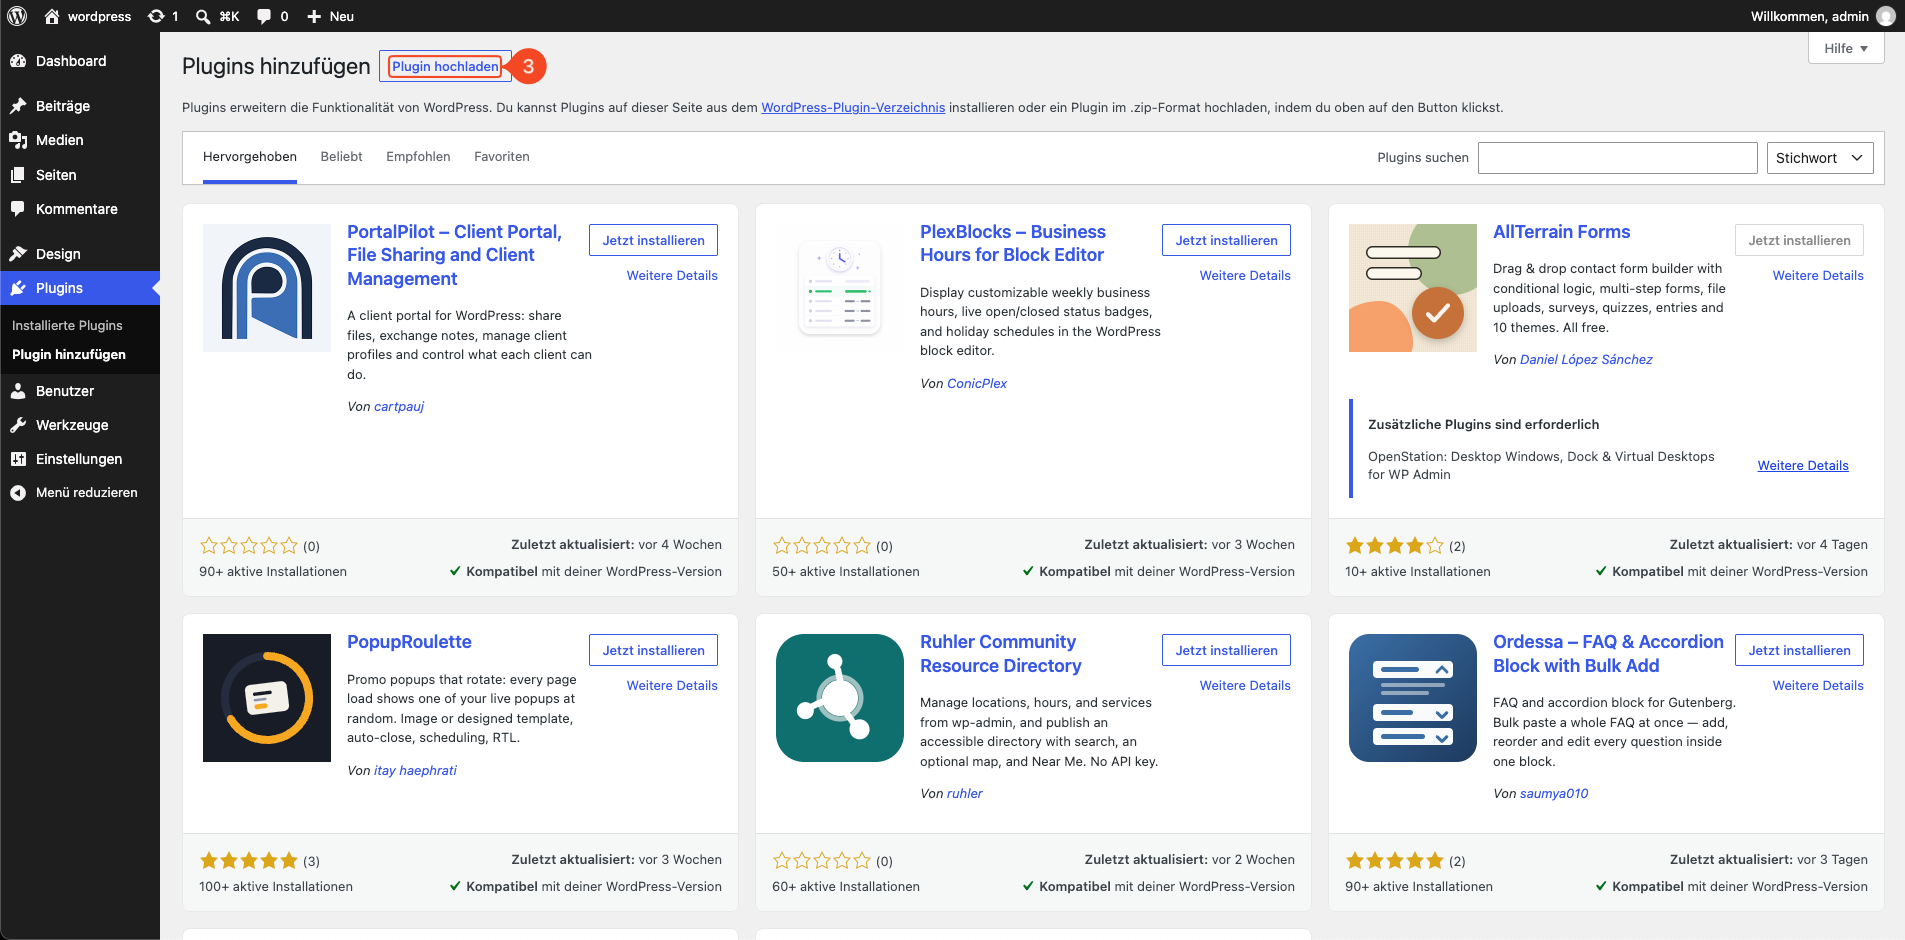Viewport: 1905px width, 940px height.
Task: Open the Stichwort search type dropdown
Action: click(1820, 158)
